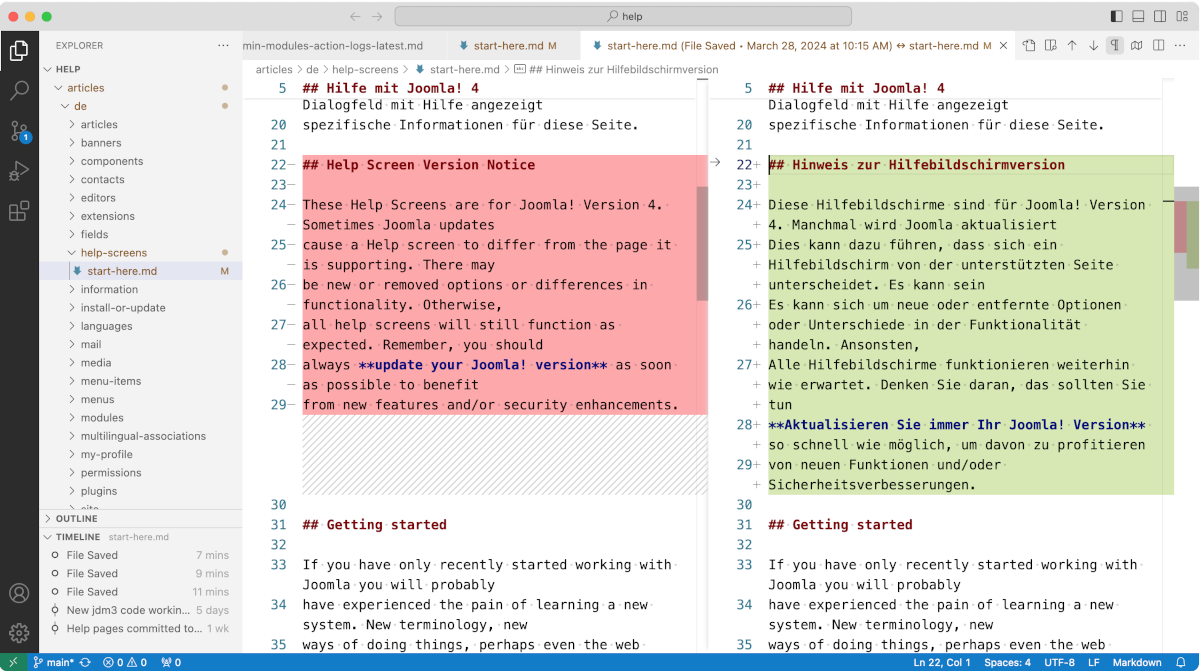Show errors and warnings count in status bar
This screenshot has width=1200, height=671.
pos(125,662)
